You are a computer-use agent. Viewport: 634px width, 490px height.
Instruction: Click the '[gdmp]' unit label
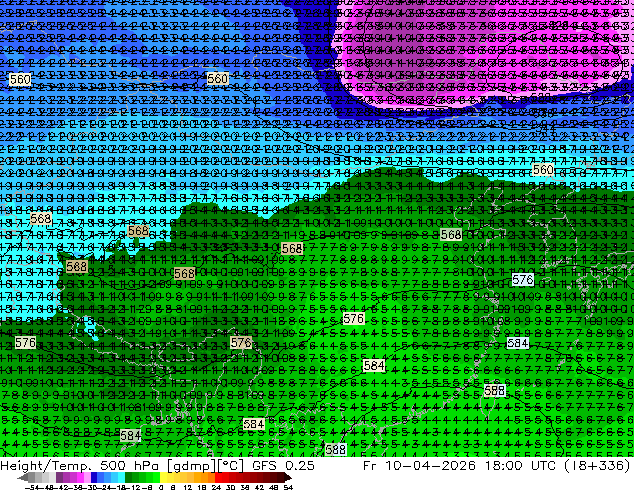[191, 465]
